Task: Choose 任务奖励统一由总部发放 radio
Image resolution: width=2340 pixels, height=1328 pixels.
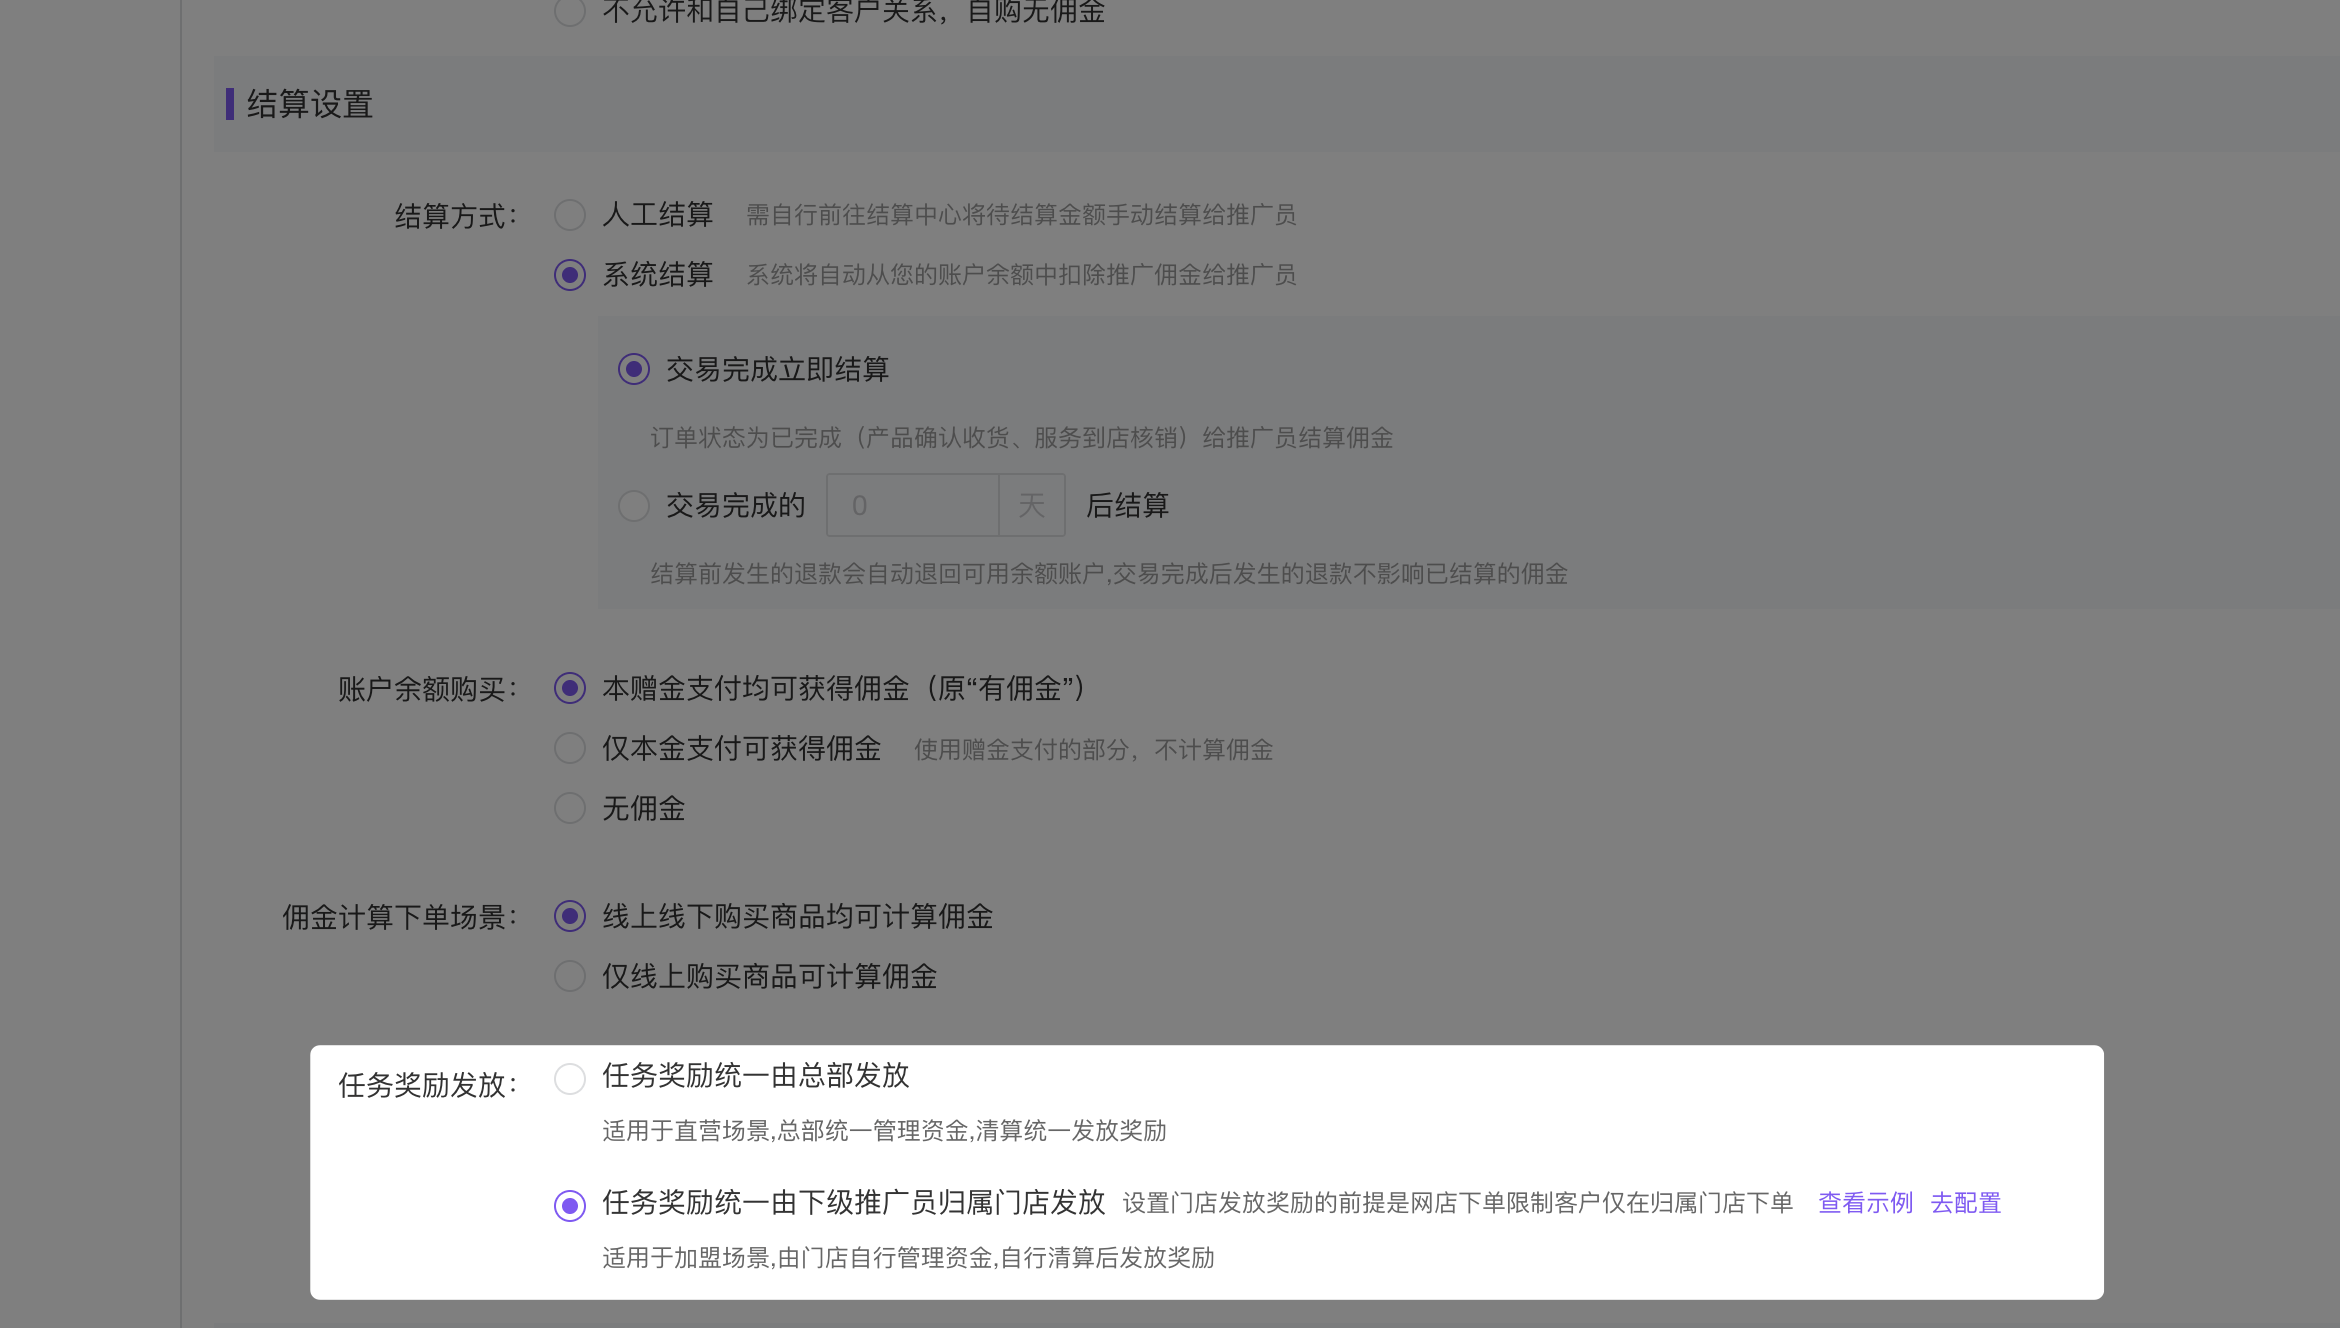Action: [570, 1079]
